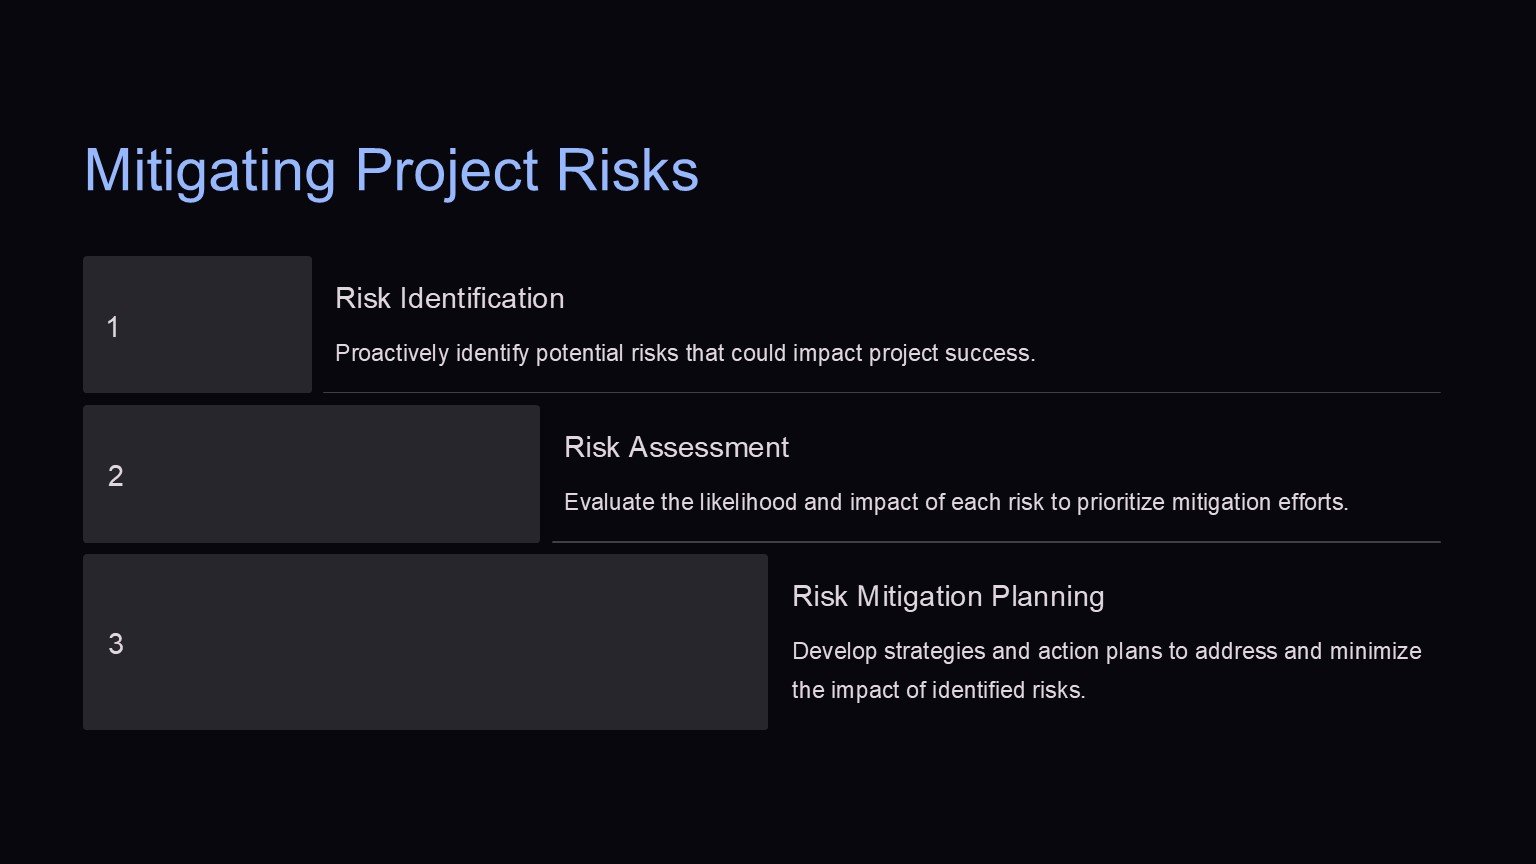Click the "Mitigating Project Risks" slide title
This screenshot has width=1536, height=864.
pos(391,170)
